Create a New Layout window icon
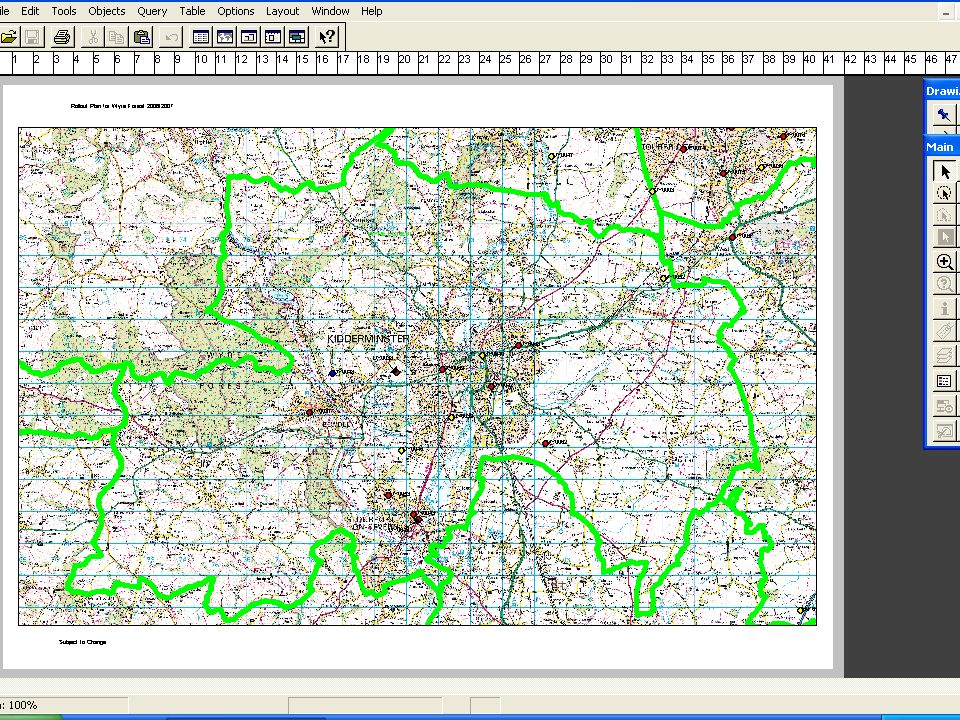Viewport: 960px width, 720px height. (x=273, y=37)
